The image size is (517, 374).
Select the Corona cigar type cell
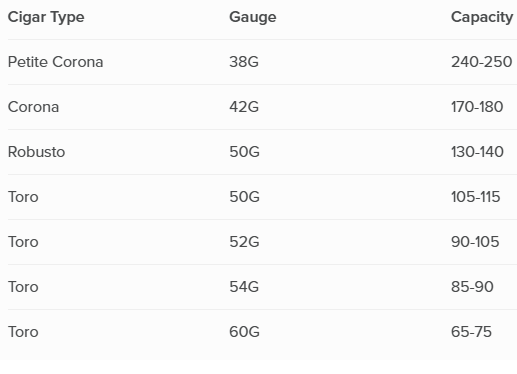pyautogui.click(x=33, y=107)
